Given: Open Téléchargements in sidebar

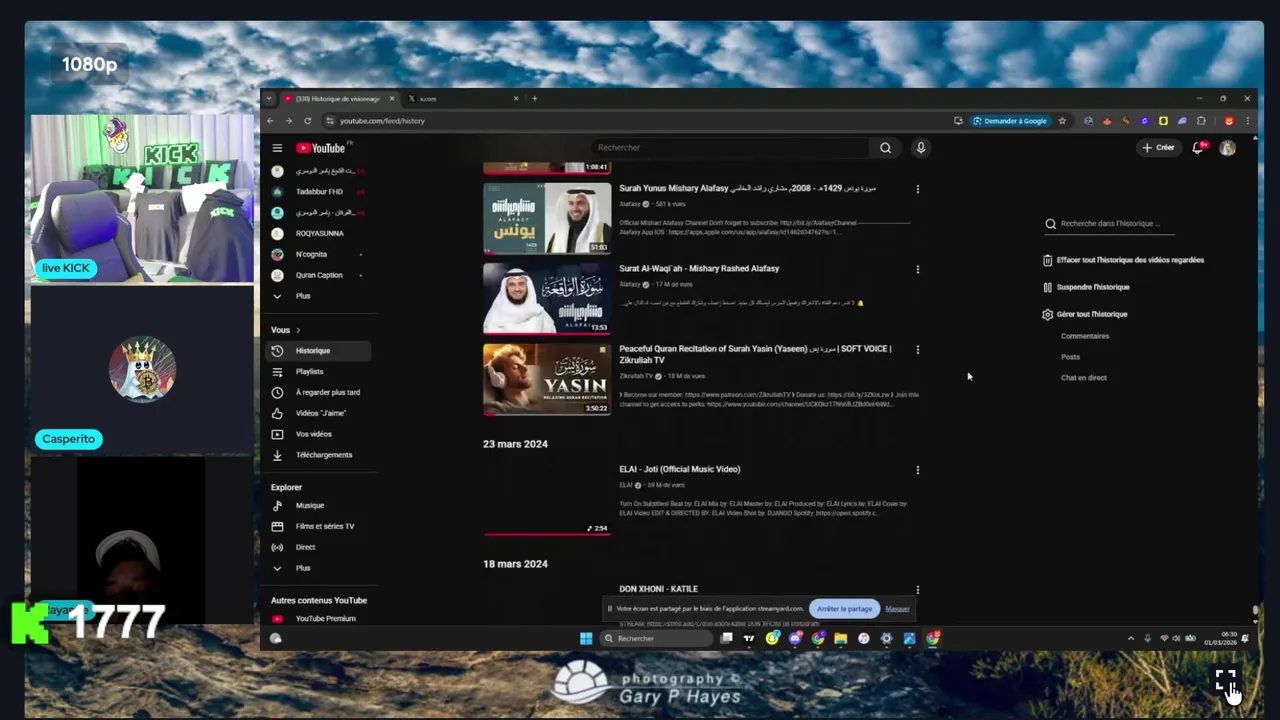Looking at the screenshot, I should pyautogui.click(x=318, y=455).
